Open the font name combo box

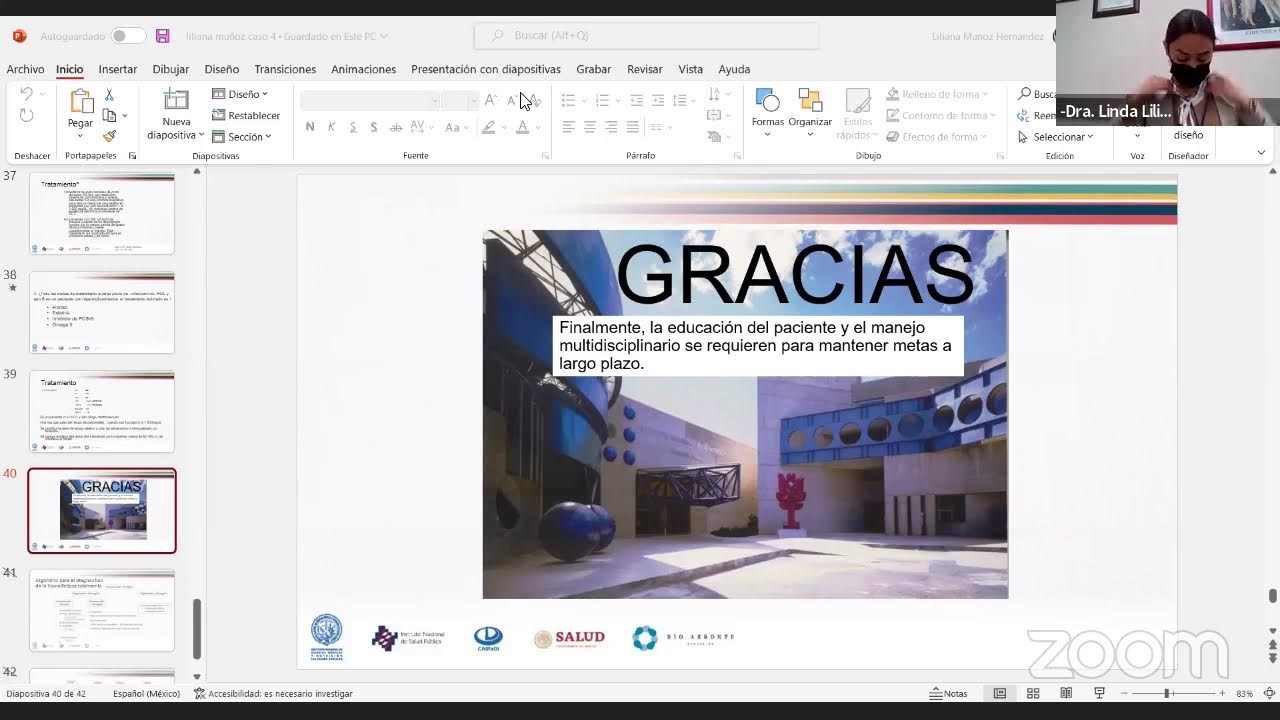(x=370, y=100)
